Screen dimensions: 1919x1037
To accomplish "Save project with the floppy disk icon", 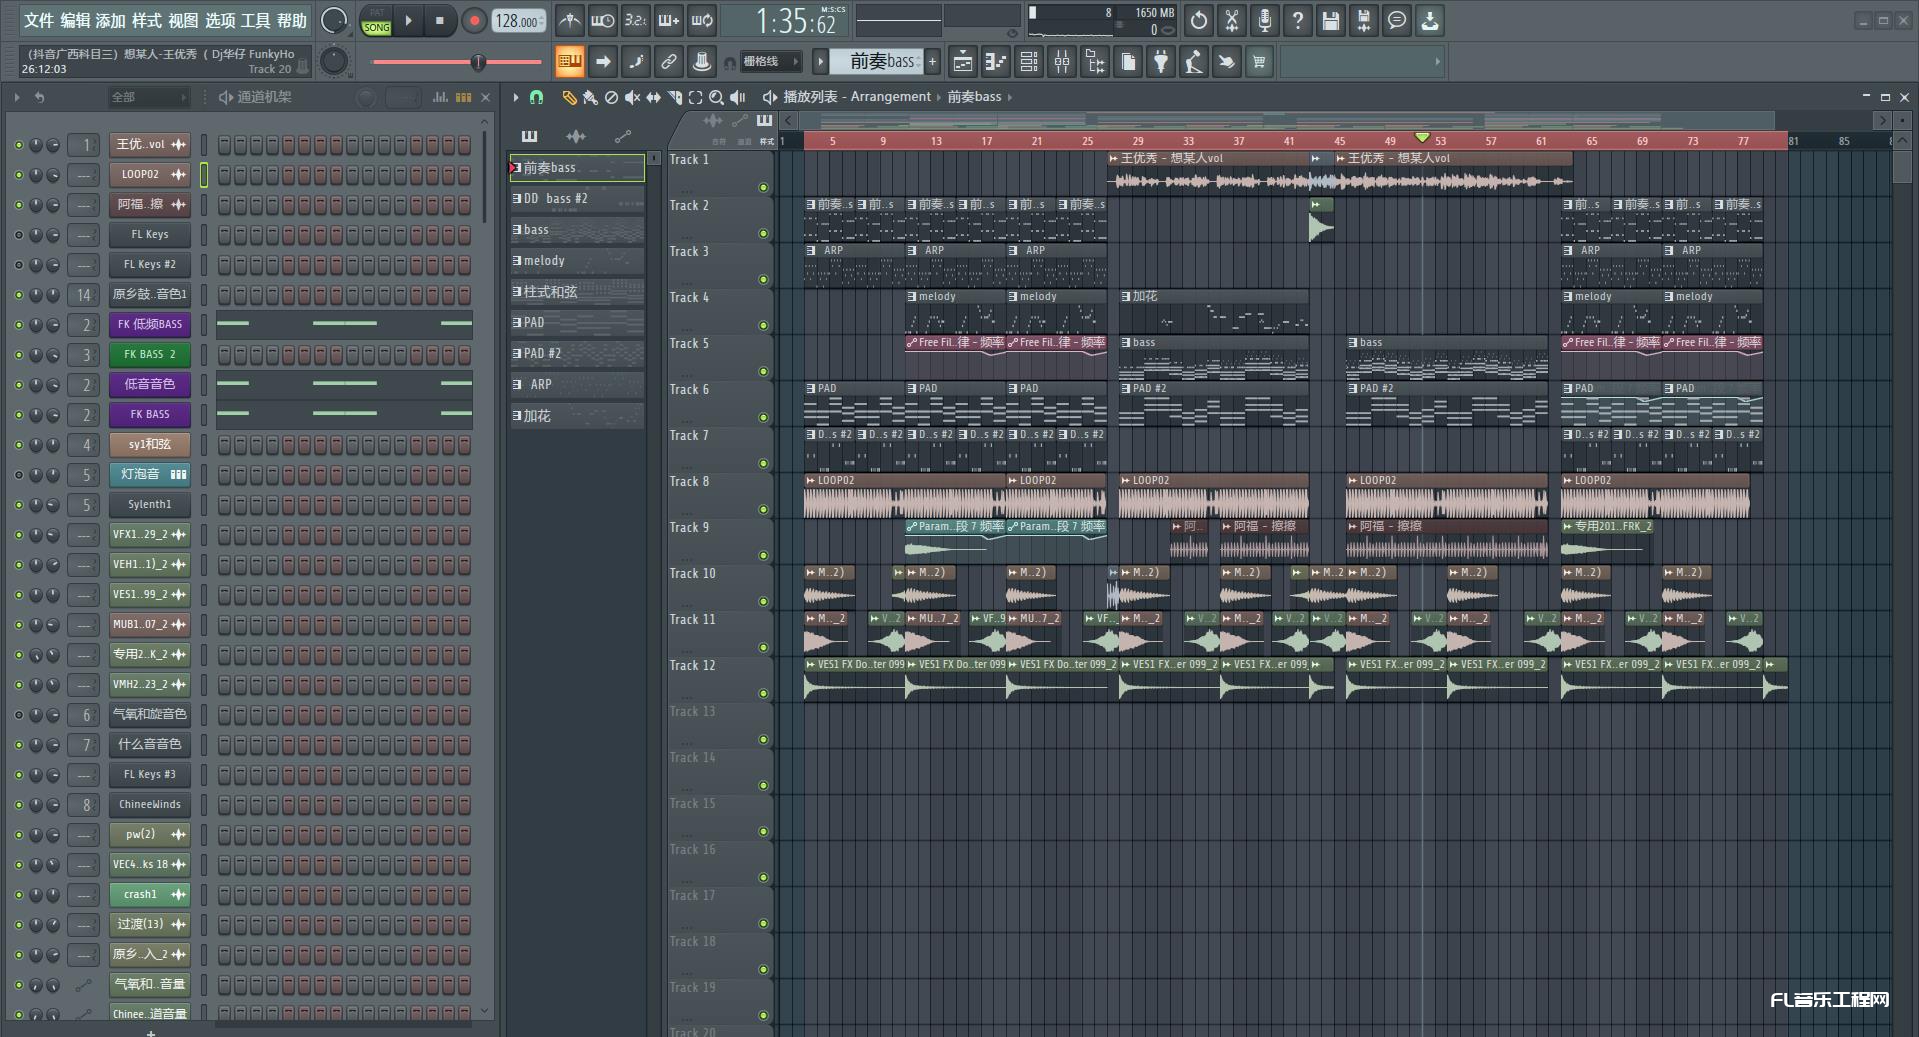I will tap(1331, 20).
